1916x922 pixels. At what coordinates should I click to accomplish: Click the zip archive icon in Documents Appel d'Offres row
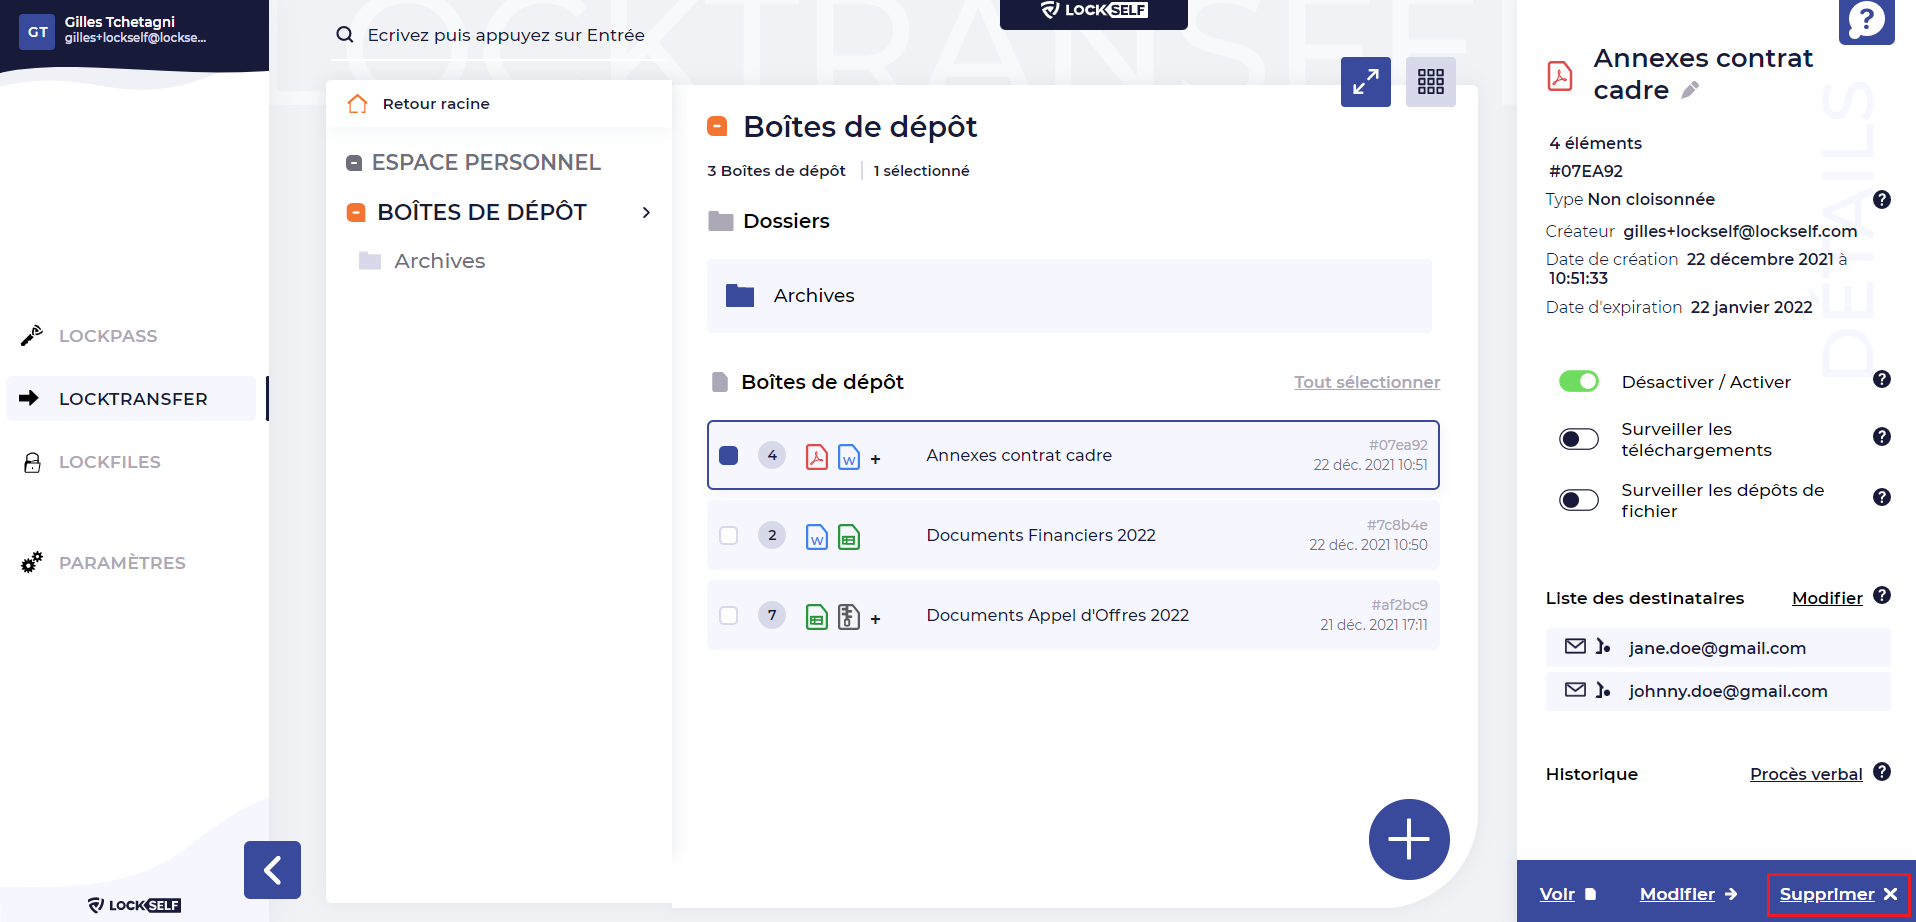click(x=849, y=616)
